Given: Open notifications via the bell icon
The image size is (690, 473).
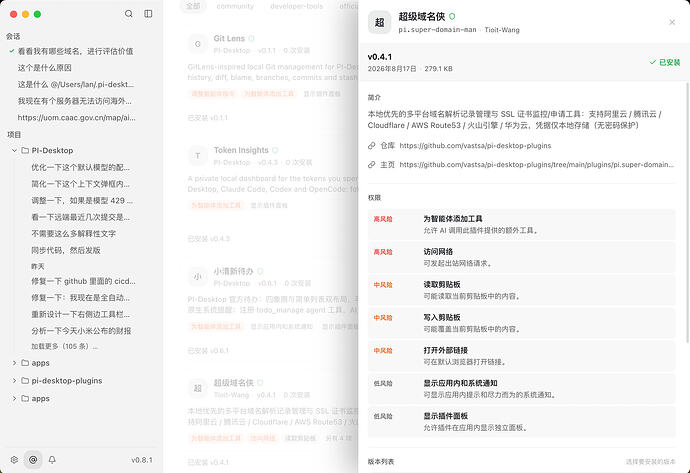Looking at the screenshot, I should 52,460.
